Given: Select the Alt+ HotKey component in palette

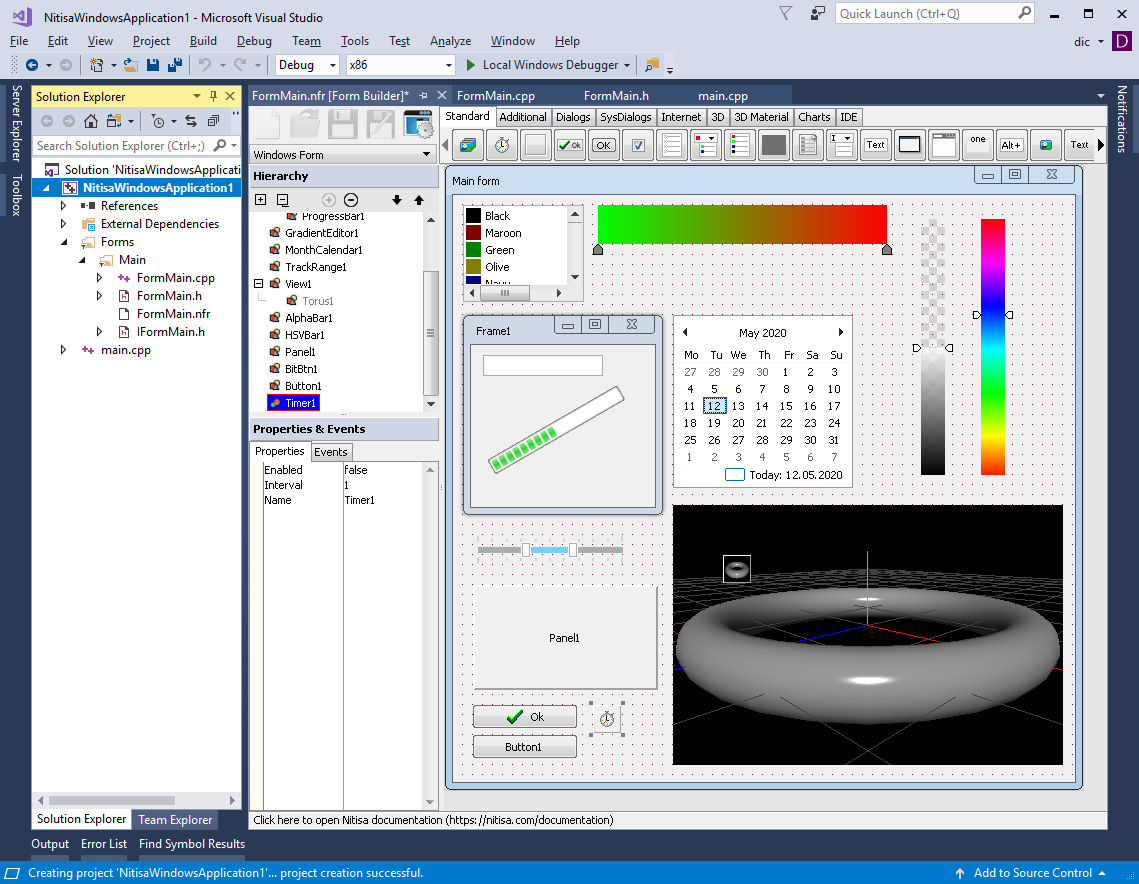Looking at the screenshot, I should pyautogui.click(x=1011, y=145).
